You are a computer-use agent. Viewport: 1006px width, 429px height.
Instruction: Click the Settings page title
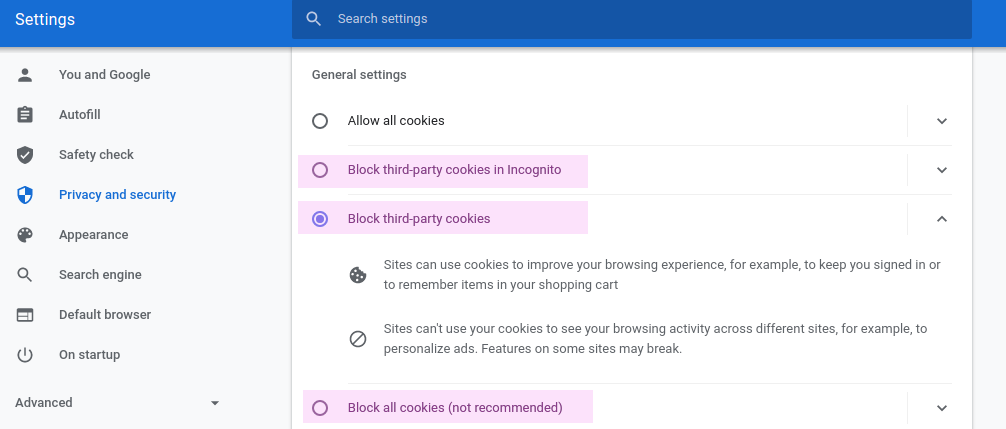point(45,20)
